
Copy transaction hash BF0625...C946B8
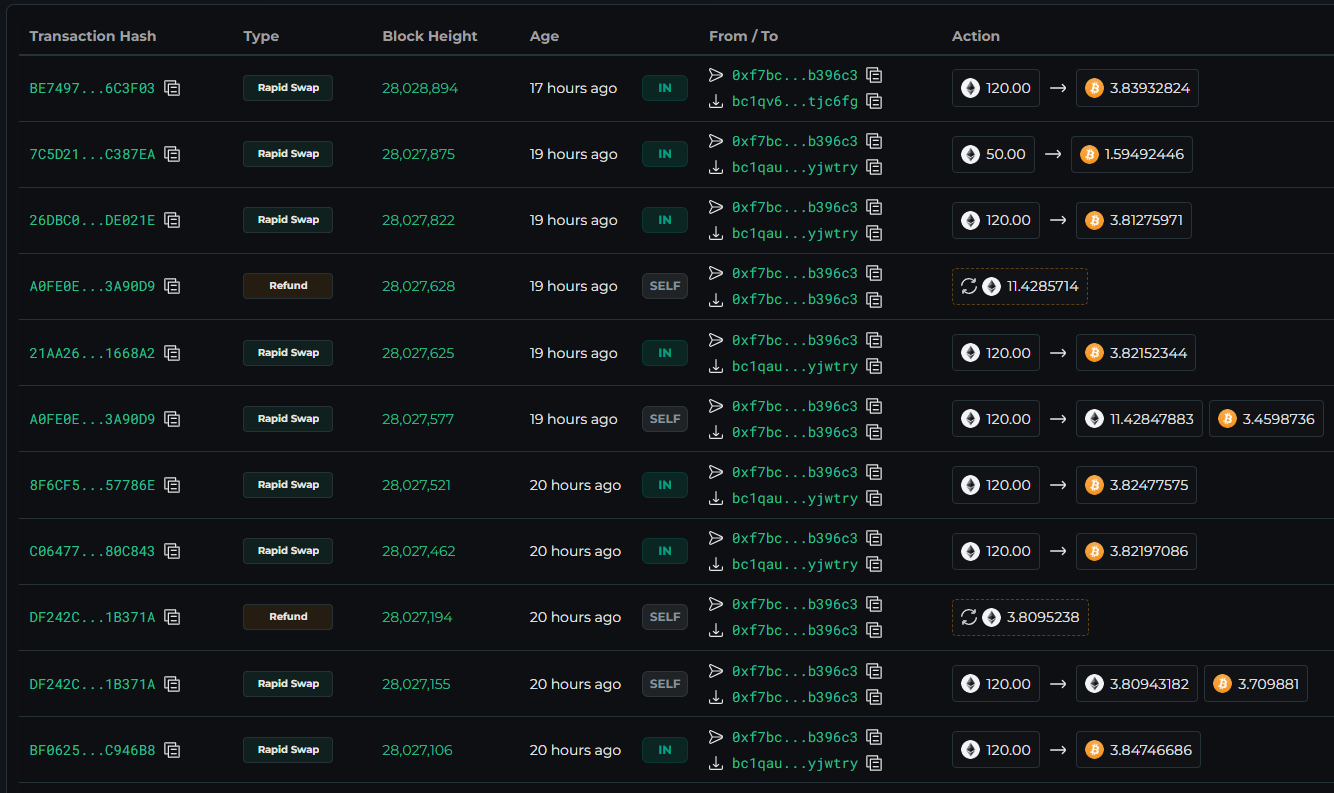click(x=172, y=750)
